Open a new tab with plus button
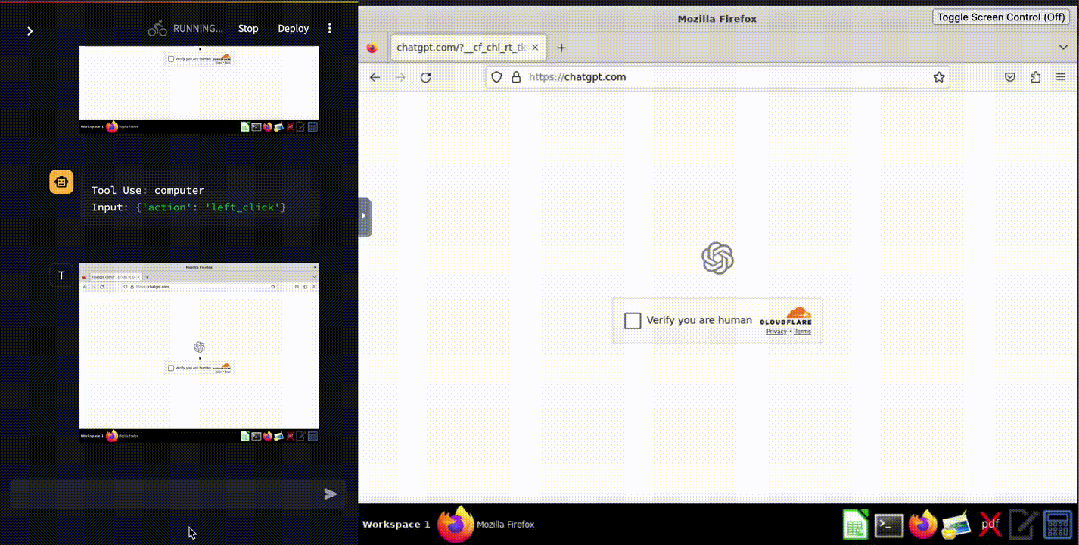This screenshot has height=545, width=1079. point(561,47)
